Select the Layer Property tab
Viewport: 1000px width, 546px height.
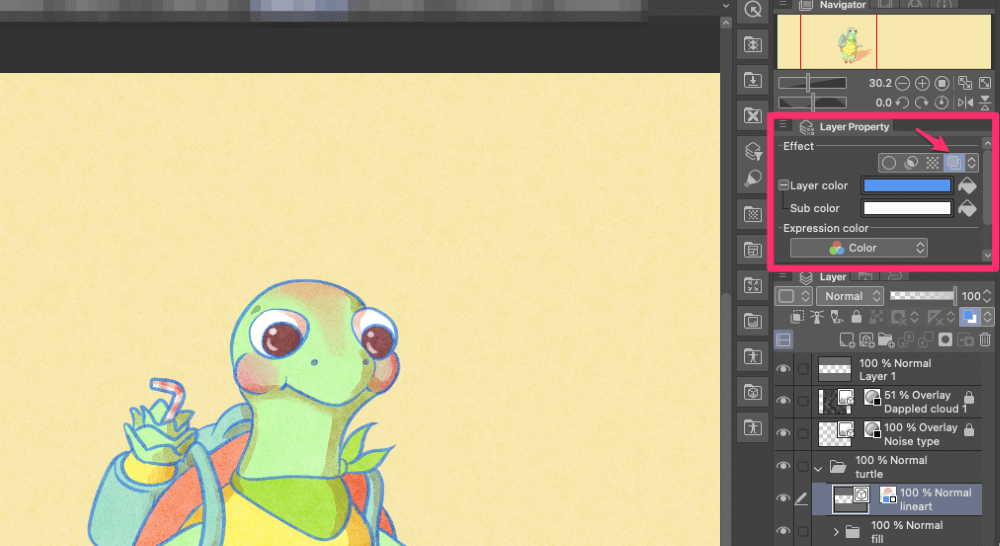(x=844, y=127)
